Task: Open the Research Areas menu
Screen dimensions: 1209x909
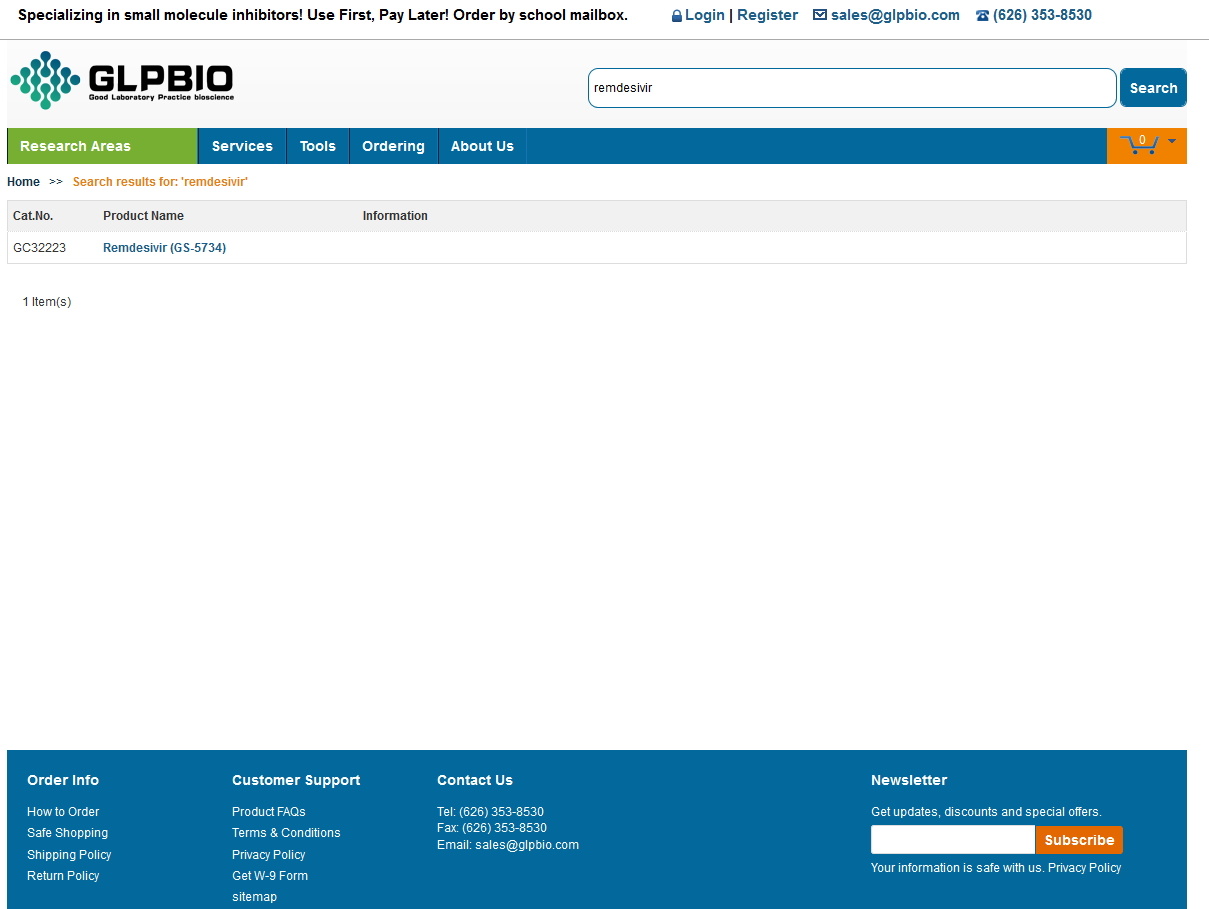Action: pyautogui.click(x=102, y=146)
